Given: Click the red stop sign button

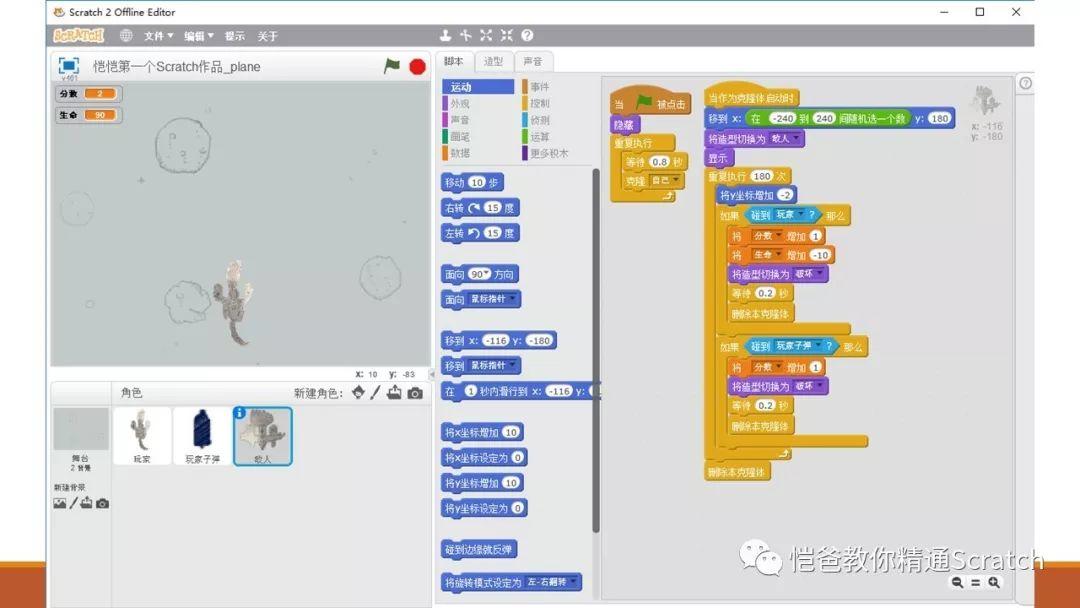Looking at the screenshot, I should [417, 66].
